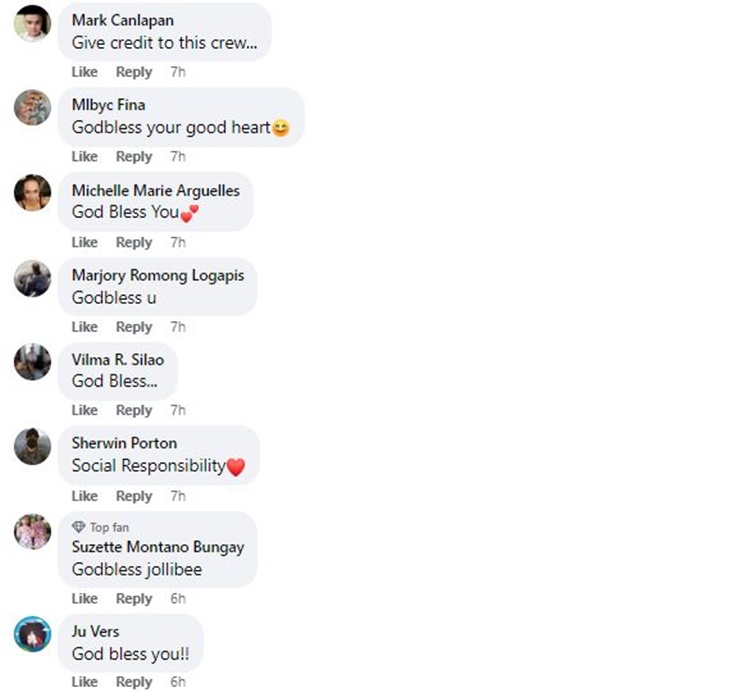Open Suzette Montano Bungay's profile photo
Image resolution: width=750 pixels, height=692 pixels.
point(33,531)
